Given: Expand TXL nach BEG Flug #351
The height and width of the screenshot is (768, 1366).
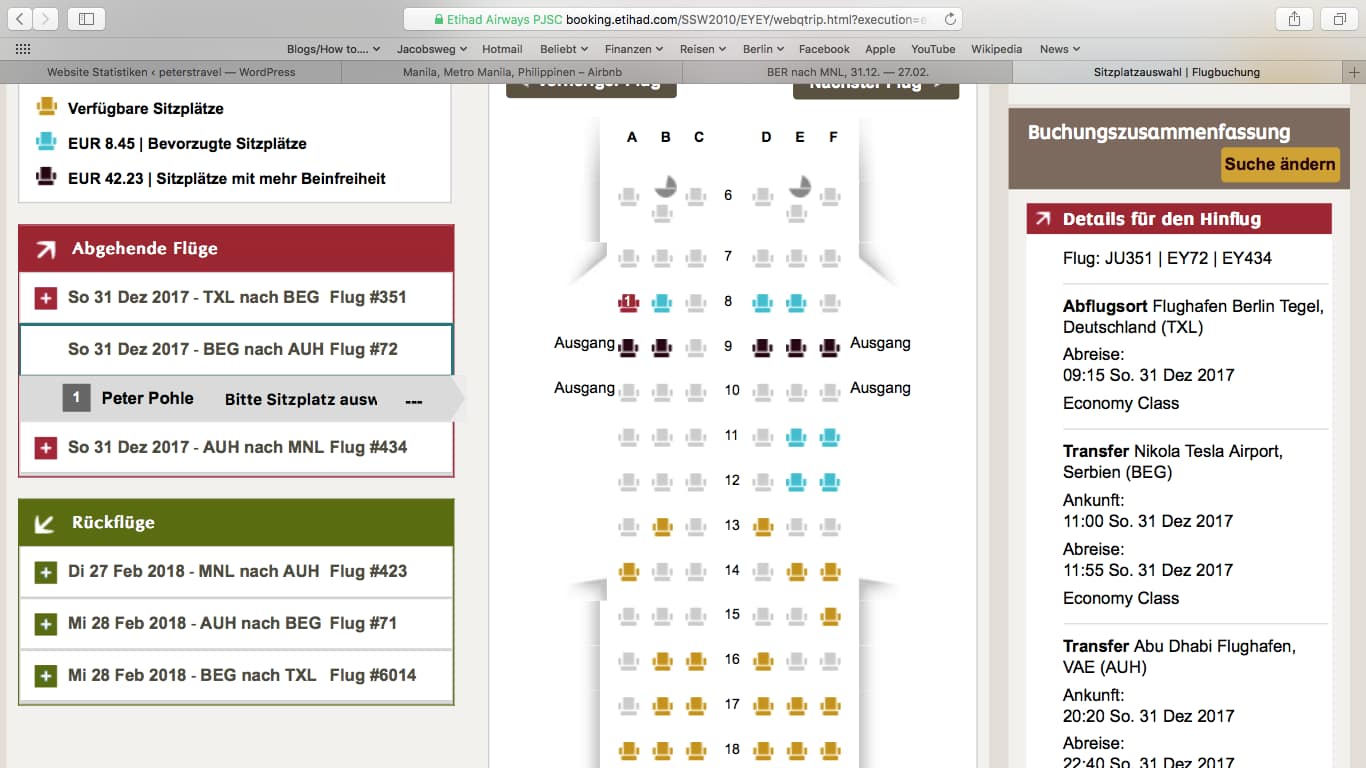Looking at the screenshot, I should click(45, 298).
